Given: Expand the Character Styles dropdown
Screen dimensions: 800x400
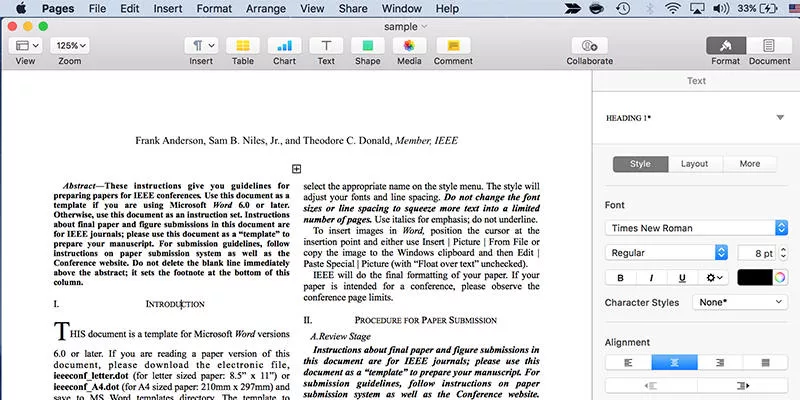Looking at the screenshot, I should coord(741,302).
